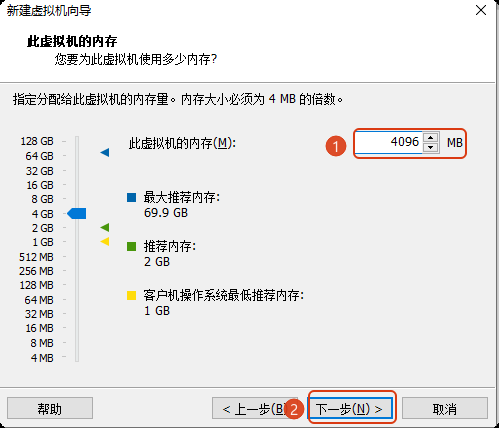
Task: Select the 2 GB mark on memory scale
Action: [x=43, y=228]
